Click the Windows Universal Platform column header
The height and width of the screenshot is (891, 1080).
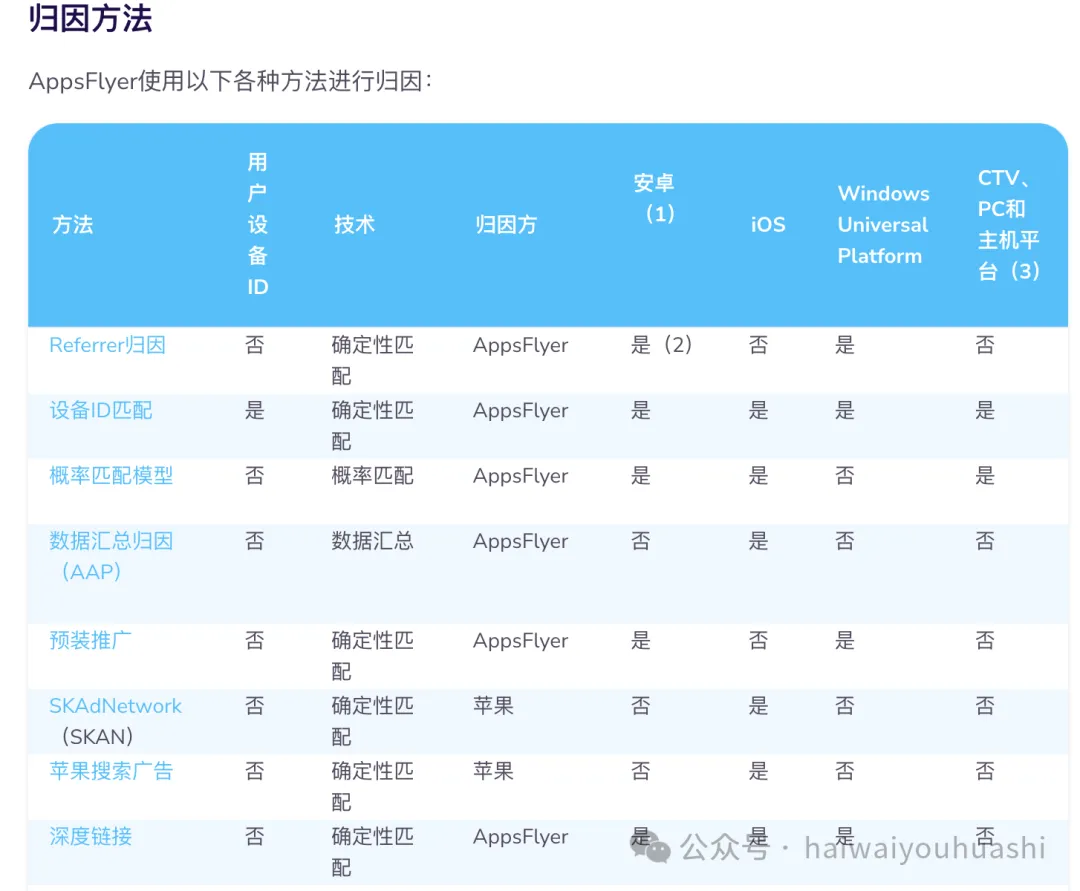(x=883, y=224)
